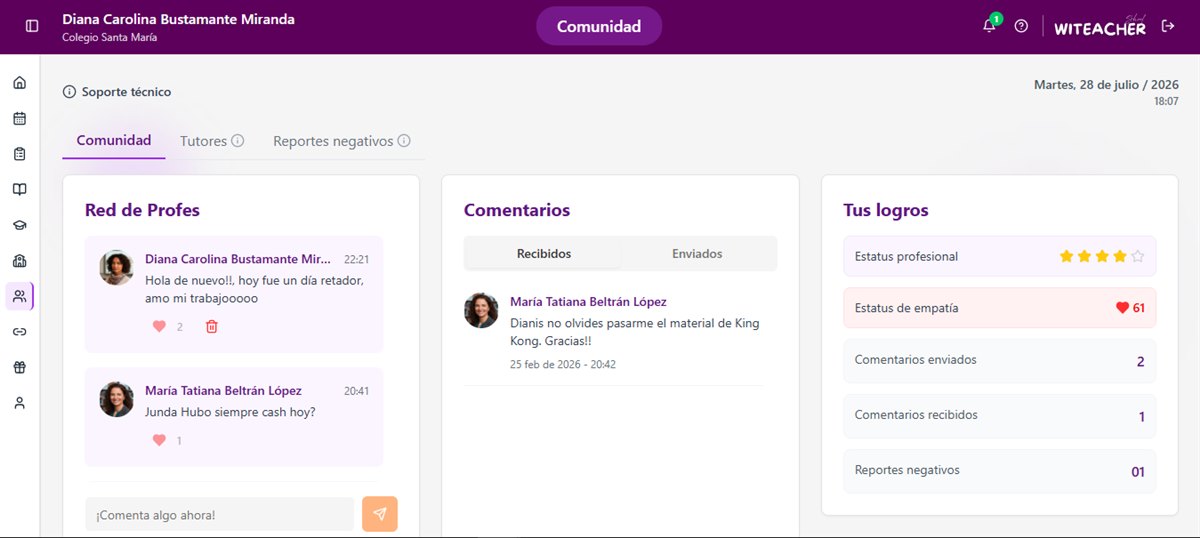Go to Home in sidebar
1200x538 pixels.
pyautogui.click(x=19, y=82)
